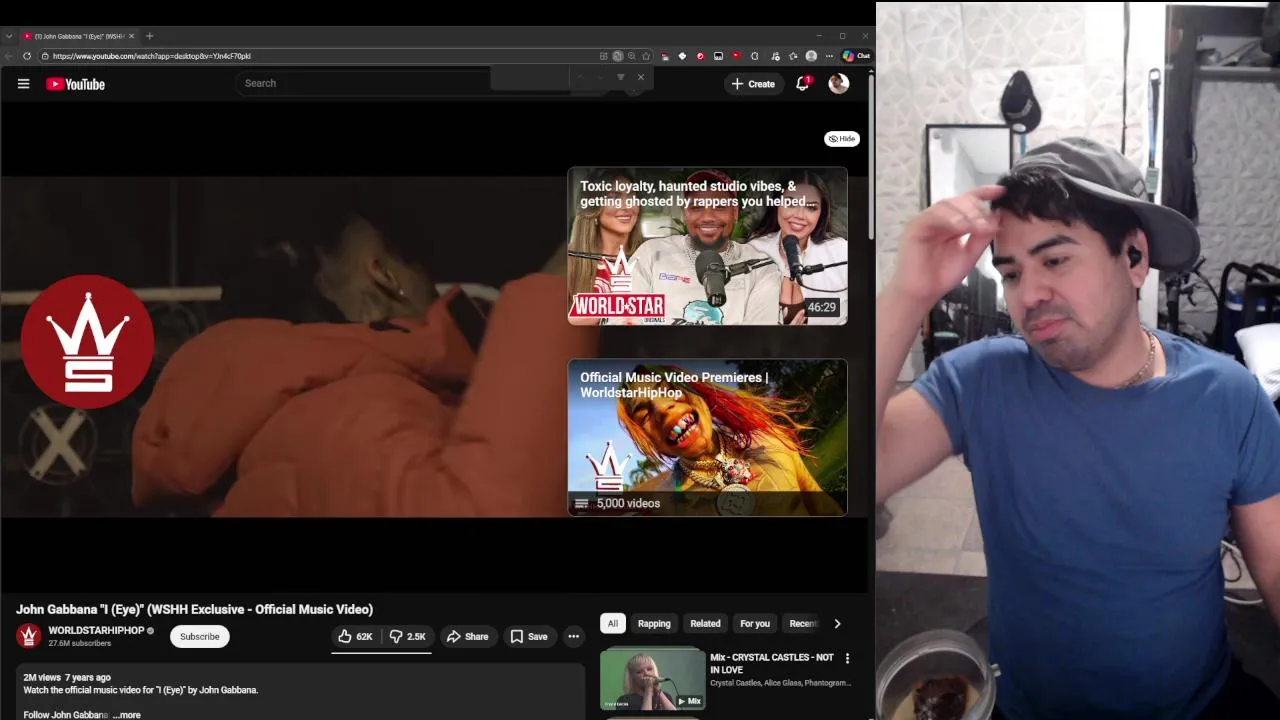Viewport: 1280px width, 720px height.
Task: Click the red extension icon in browser toolbar
Action: [x=700, y=56]
